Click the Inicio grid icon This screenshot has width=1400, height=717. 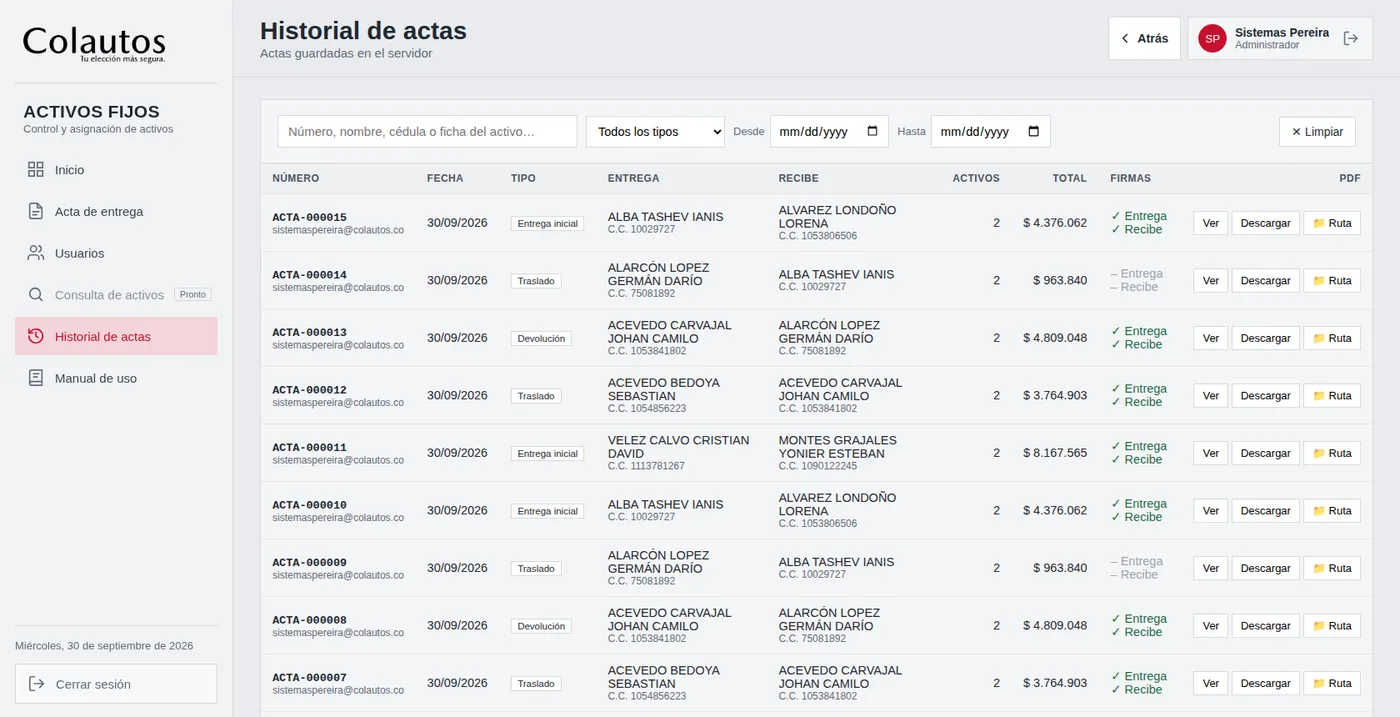coord(36,170)
